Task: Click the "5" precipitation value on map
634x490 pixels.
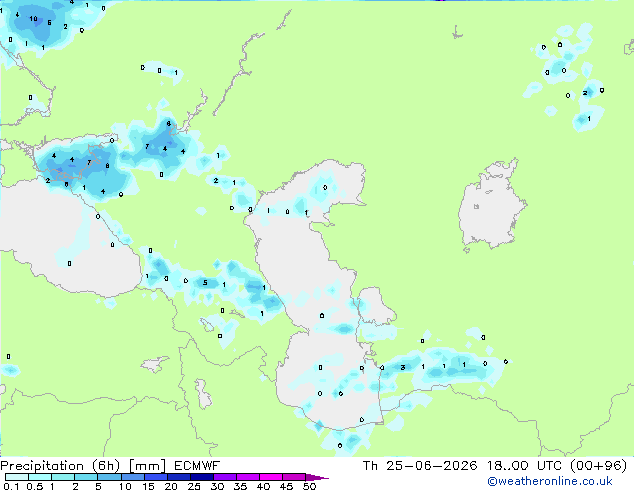Action: point(205,283)
